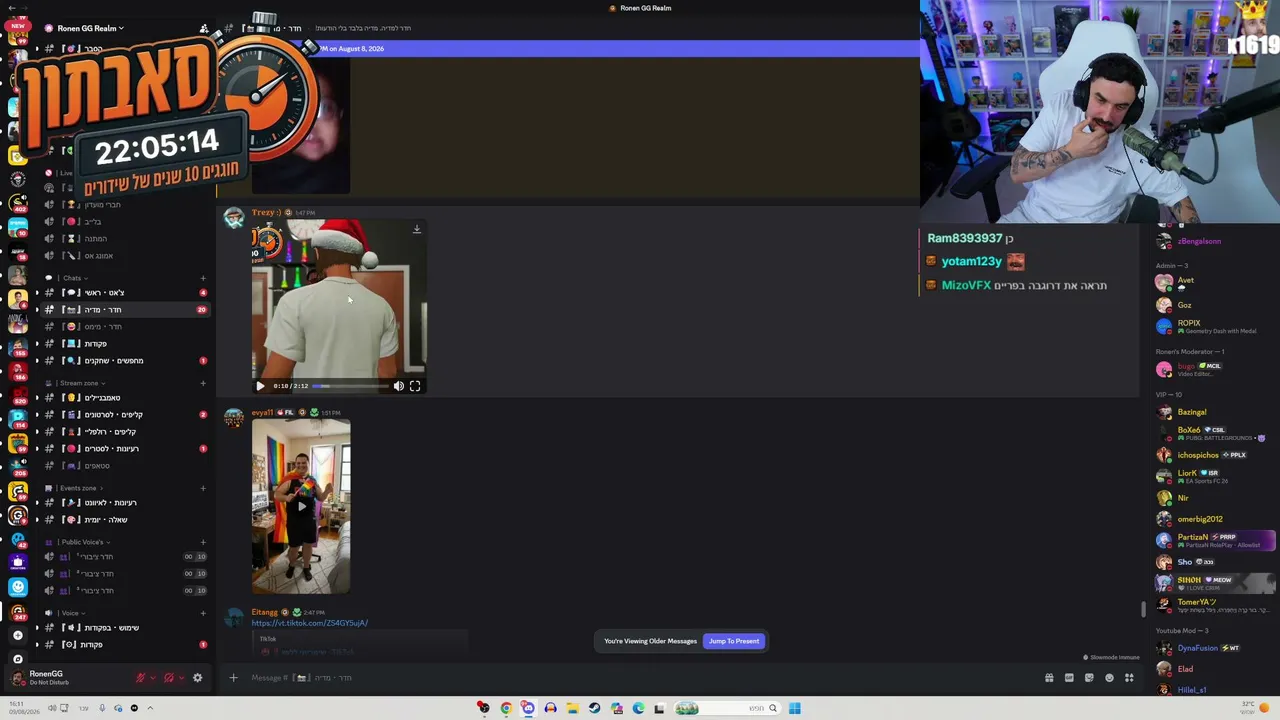This screenshot has height=720, width=1280.
Task: Mute the Trezy video volume
Action: tap(399, 386)
